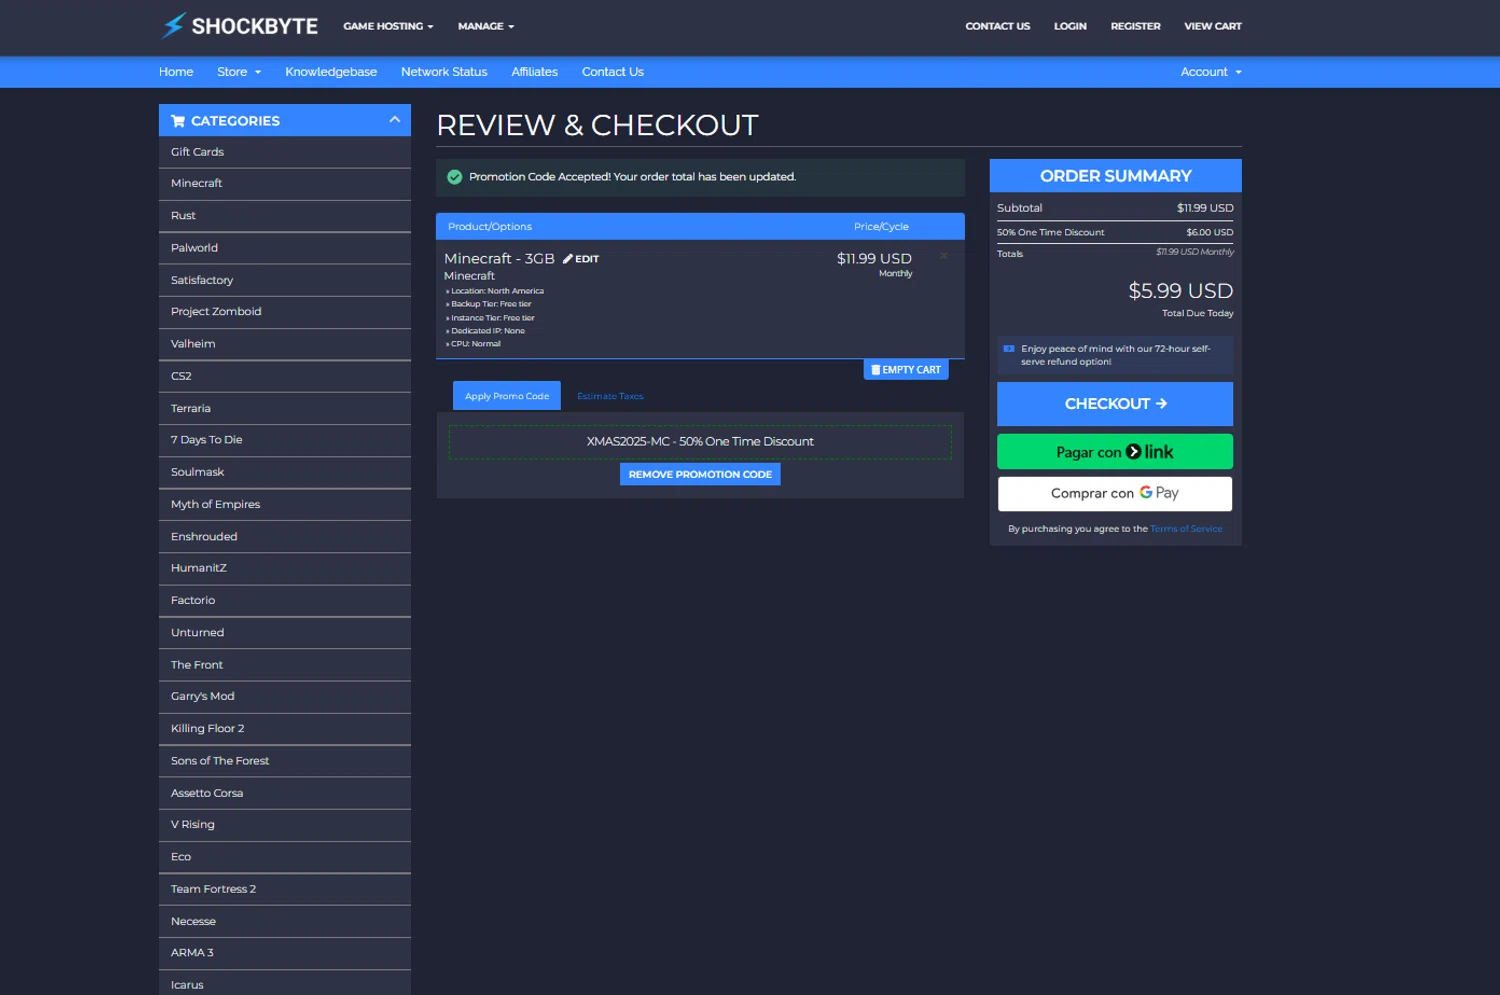The image size is (1500, 995).
Task: Select the Eco category
Action: tap(285, 856)
